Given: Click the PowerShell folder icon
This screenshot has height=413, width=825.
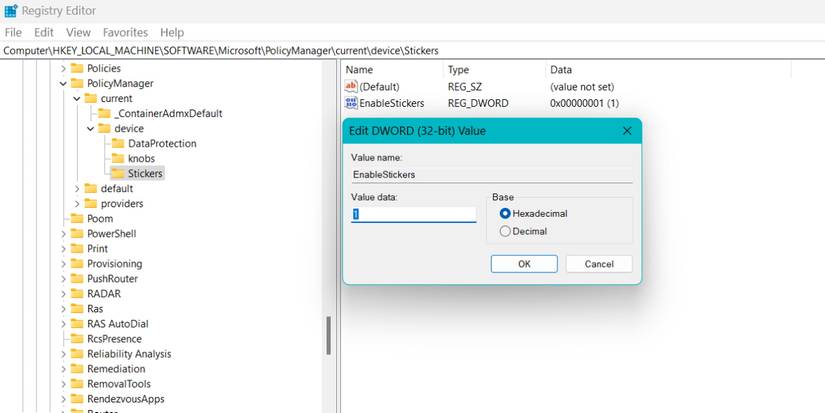Looking at the screenshot, I should pyautogui.click(x=77, y=233).
